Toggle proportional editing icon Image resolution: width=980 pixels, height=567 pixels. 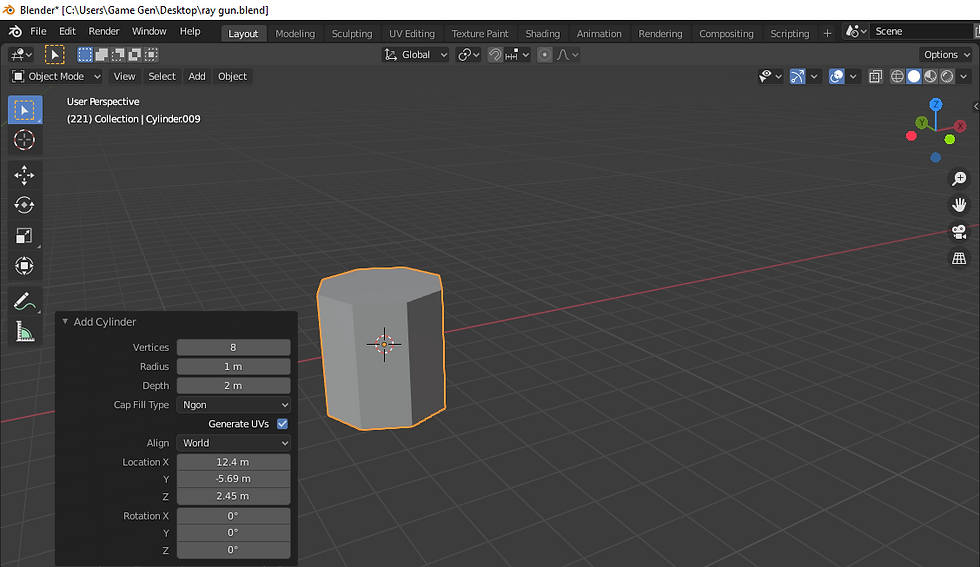tap(544, 55)
